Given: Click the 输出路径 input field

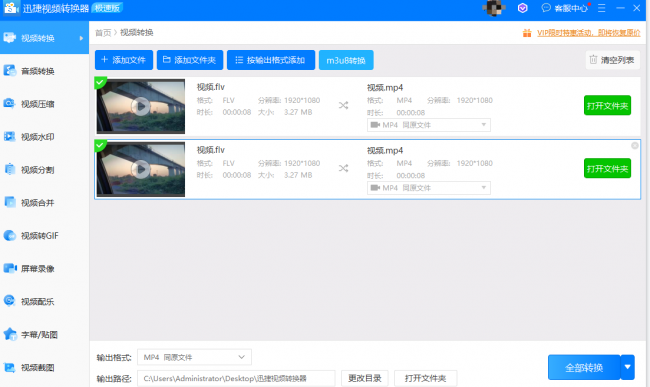Looking at the screenshot, I should tap(236, 378).
